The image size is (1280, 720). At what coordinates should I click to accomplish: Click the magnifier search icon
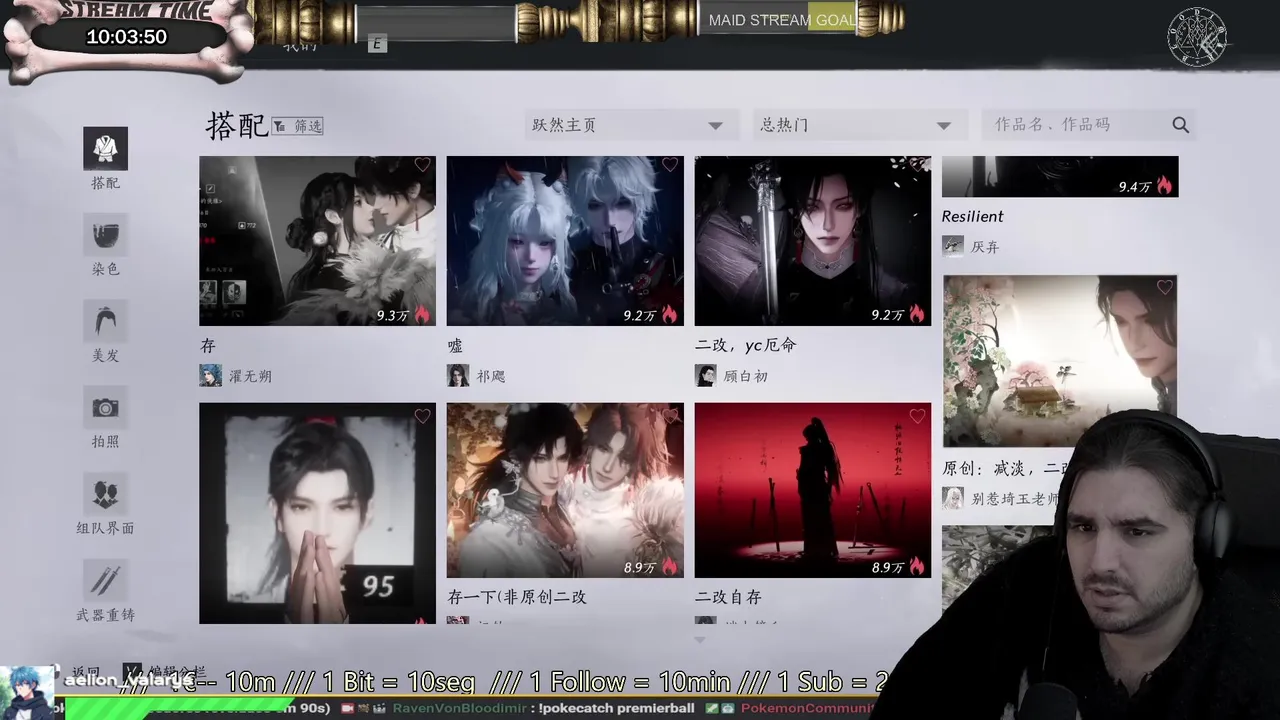1181,125
